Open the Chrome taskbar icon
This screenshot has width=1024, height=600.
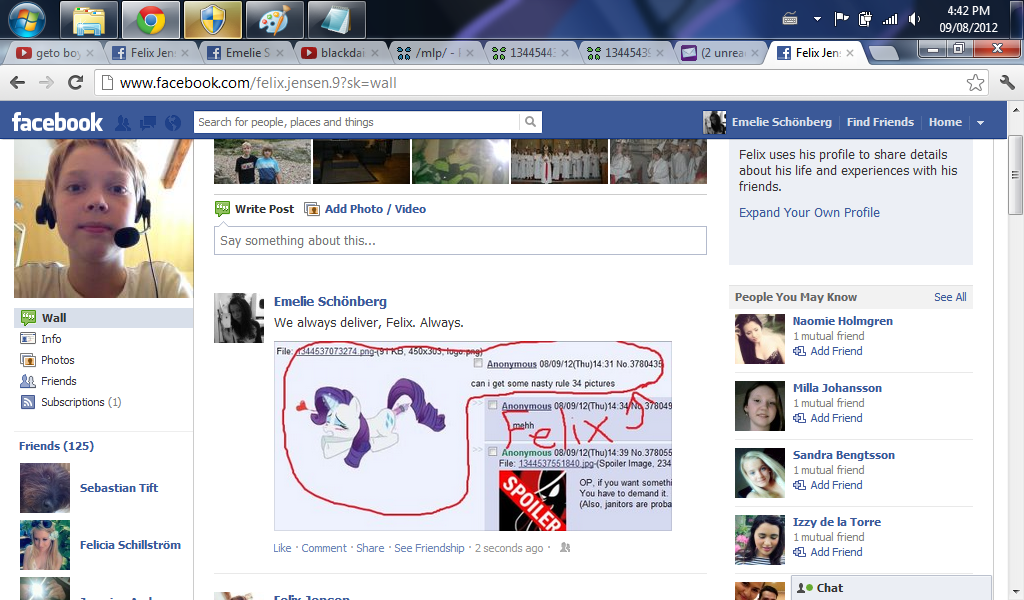(151, 20)
